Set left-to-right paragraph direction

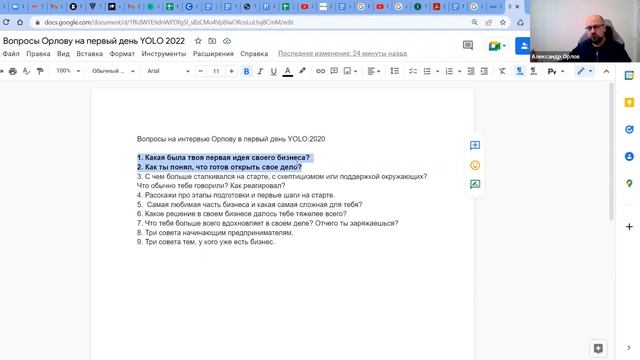519,71
